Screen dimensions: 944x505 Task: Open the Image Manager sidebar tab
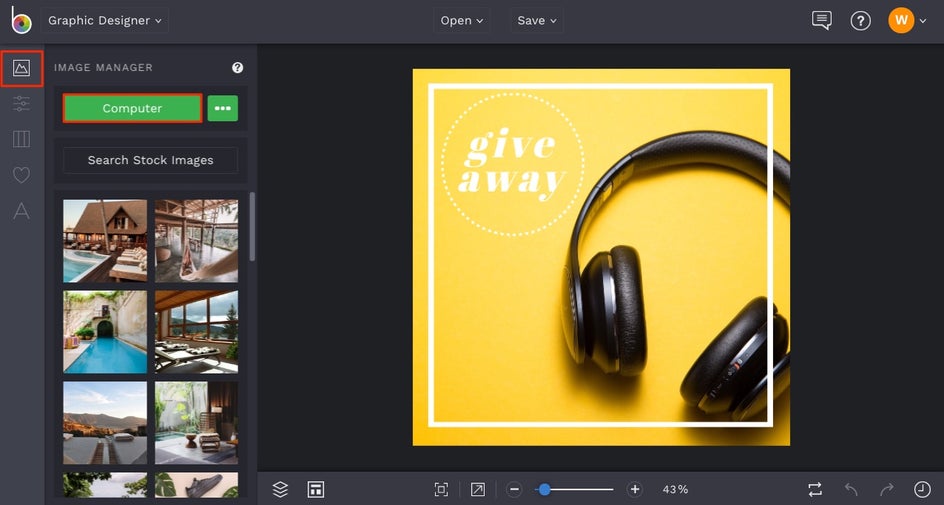point(21,68)
